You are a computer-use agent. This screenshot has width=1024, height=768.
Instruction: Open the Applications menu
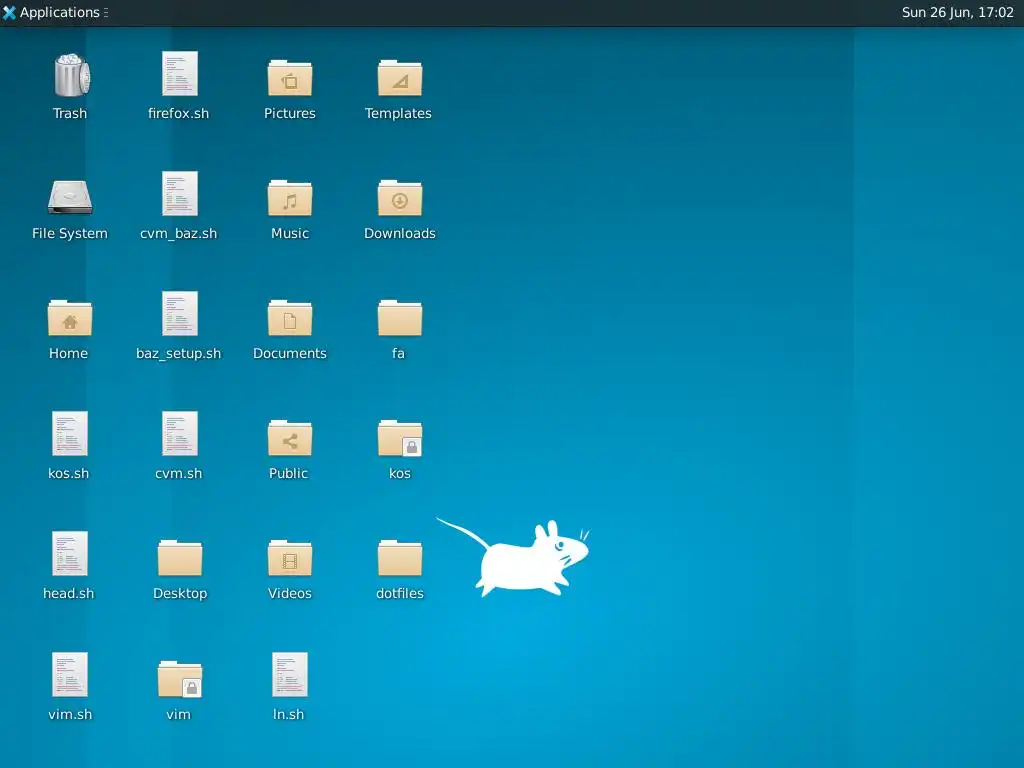pyautogui.click(x=56, y=12)
